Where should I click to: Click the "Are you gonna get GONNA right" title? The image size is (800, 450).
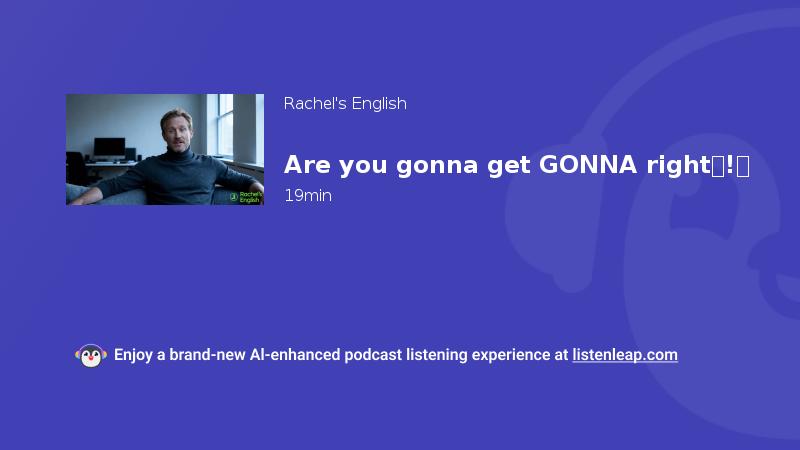pos(516,165)
